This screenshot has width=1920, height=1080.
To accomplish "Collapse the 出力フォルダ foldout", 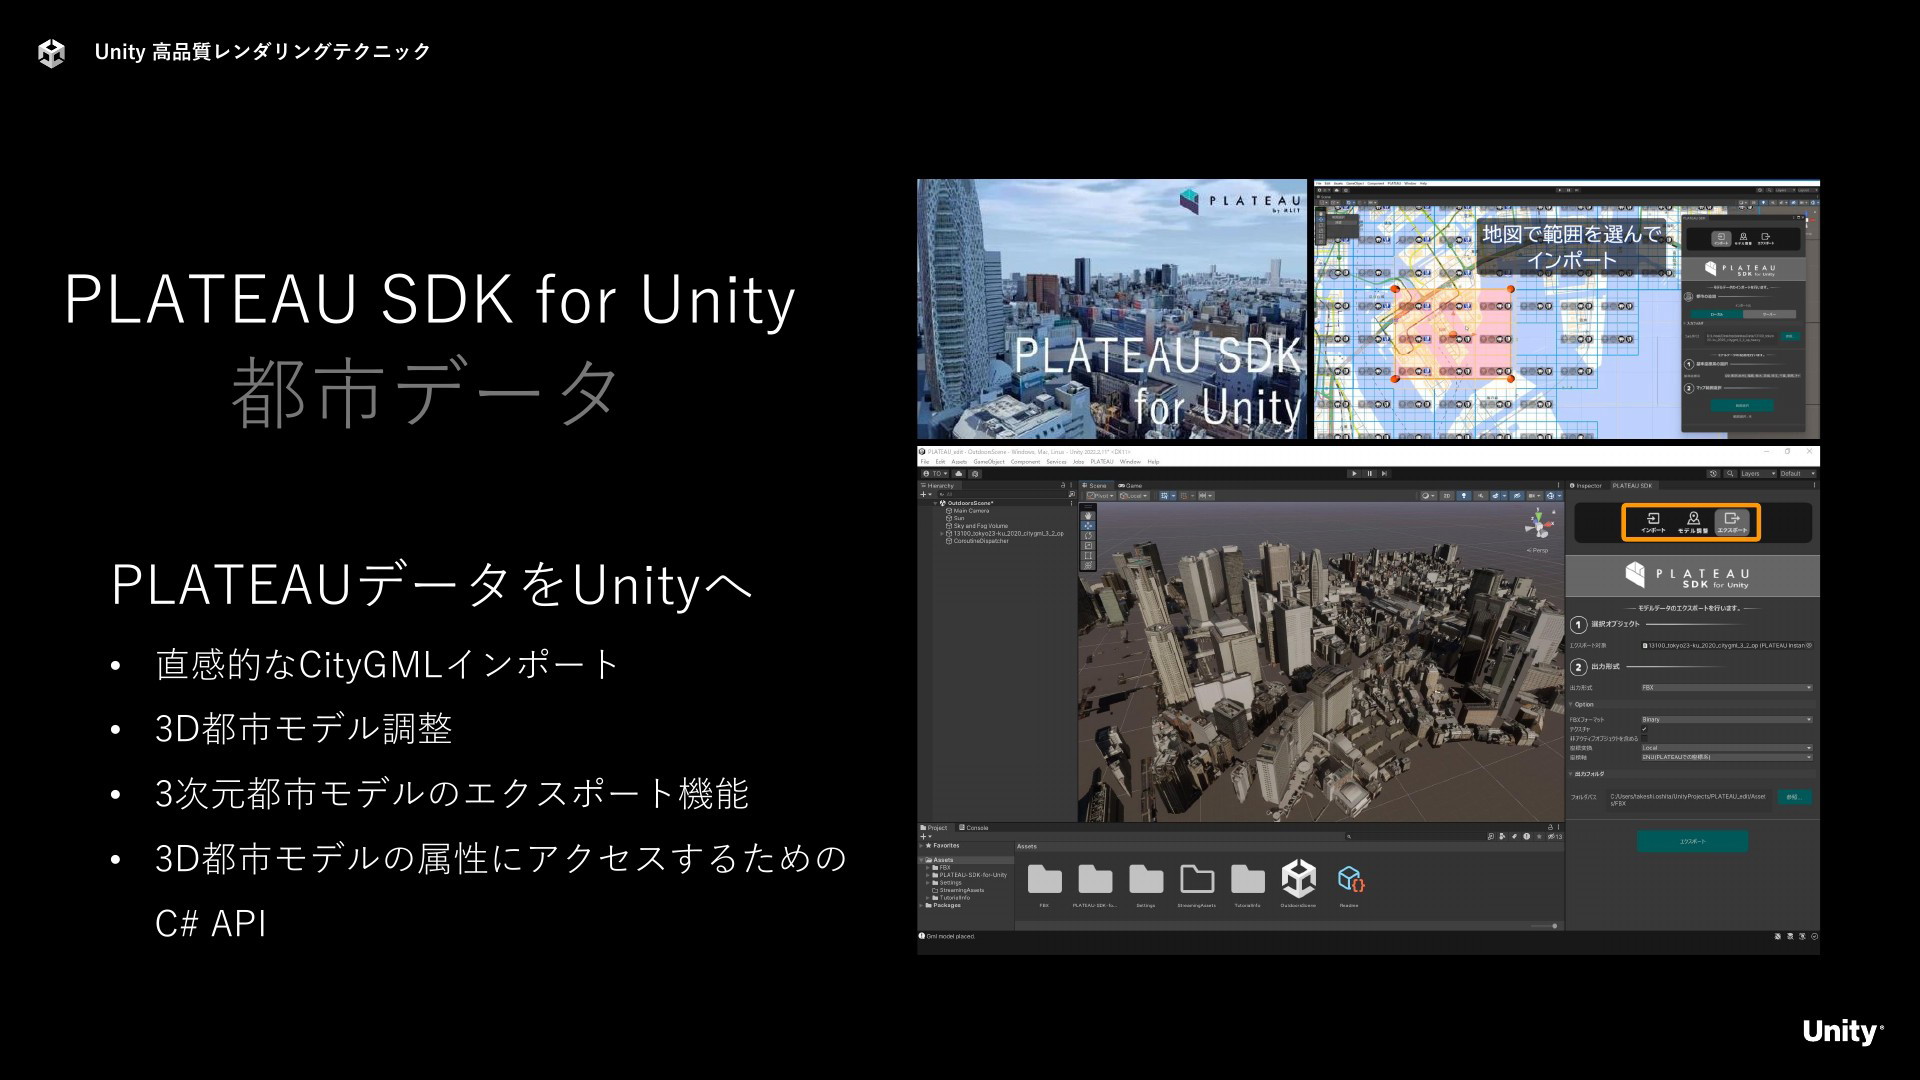I will tap(1571, 774).
